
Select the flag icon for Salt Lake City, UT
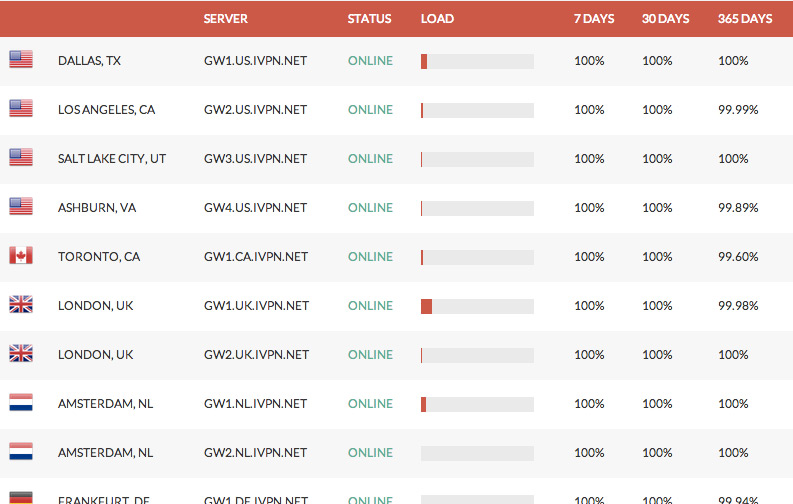[21, 158]
